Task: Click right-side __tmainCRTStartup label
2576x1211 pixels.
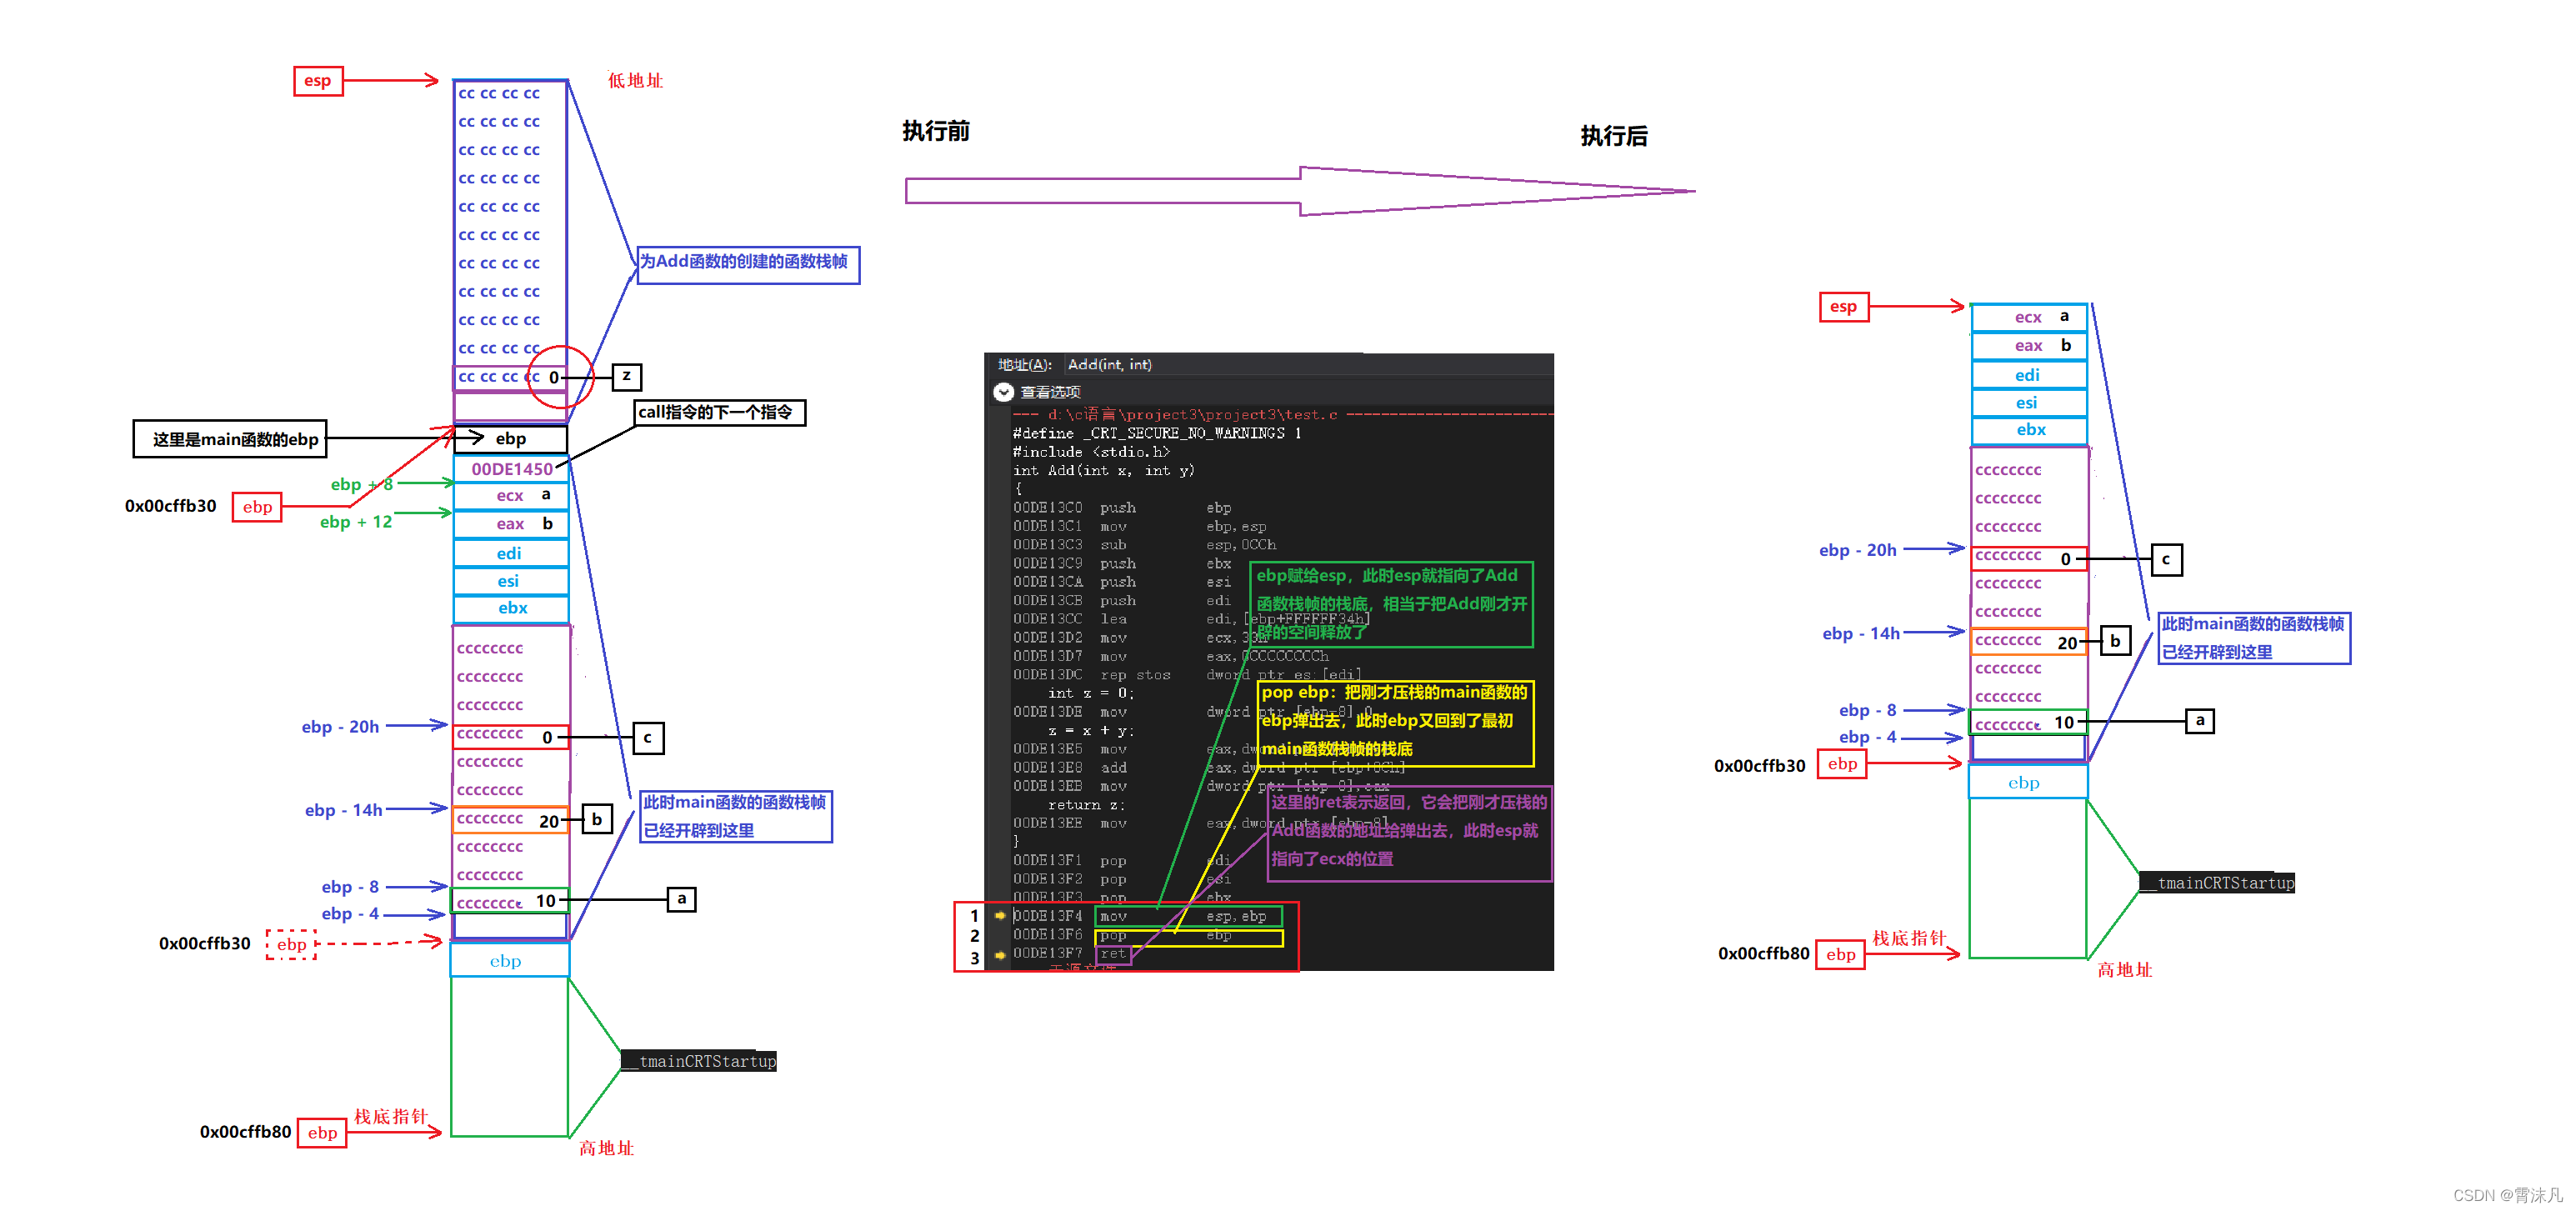Action: point(2217,883)
